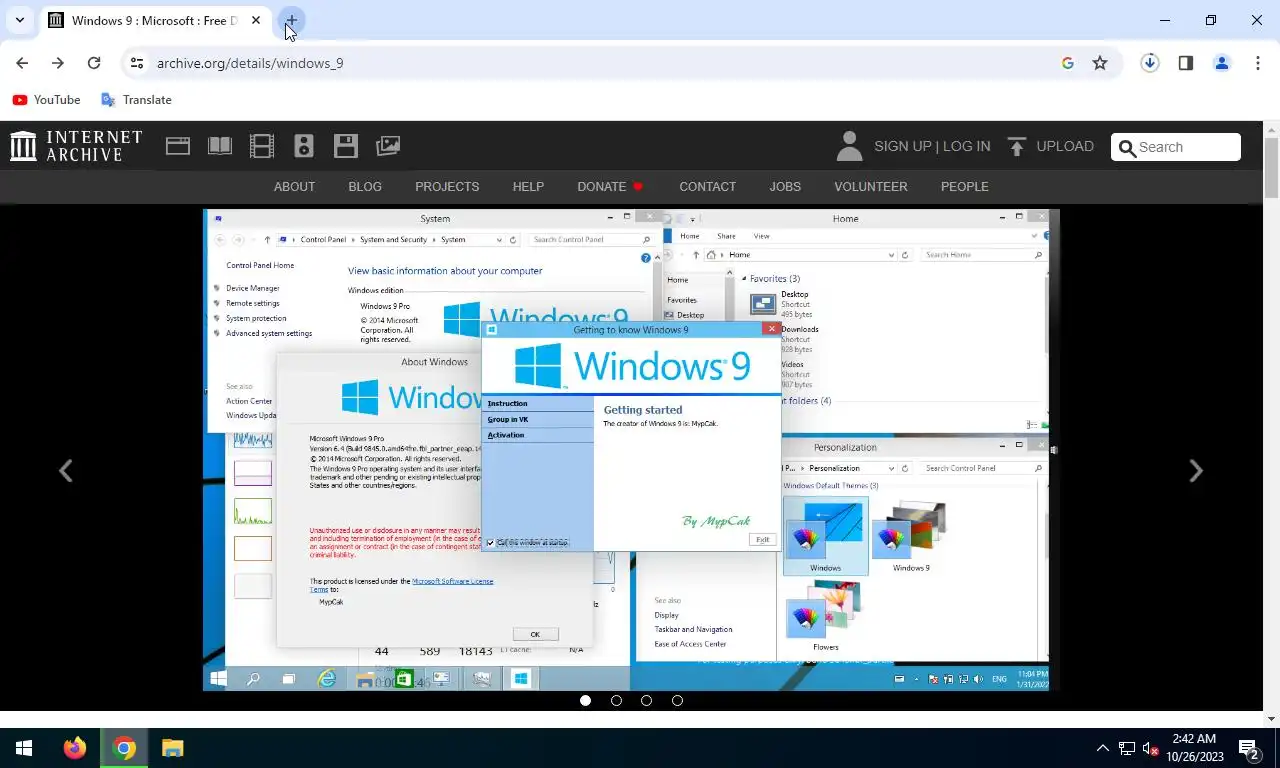Click the Windows 9 screenshot image
This screenshot has width=1280, height=768.
tap(631, 450)
